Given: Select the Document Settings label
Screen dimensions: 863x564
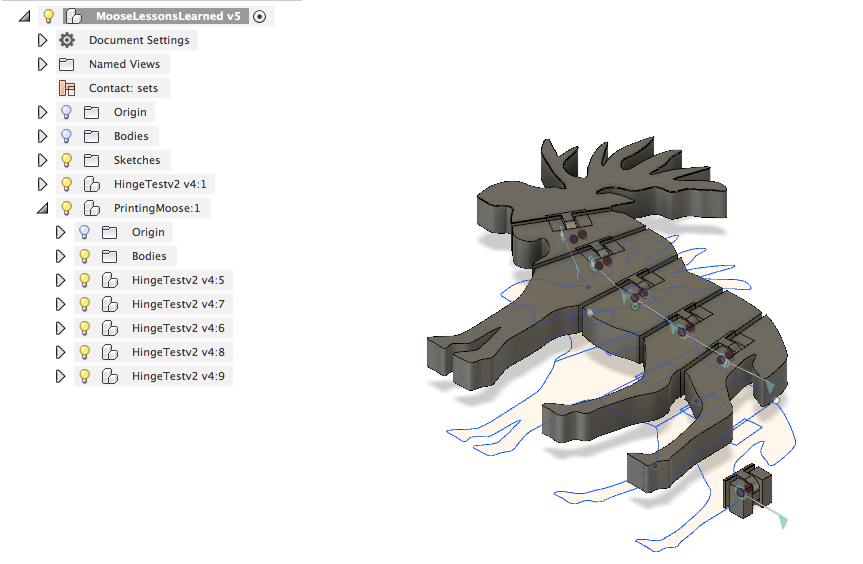Looking at the screenshot, I should [x=139, y=40].
